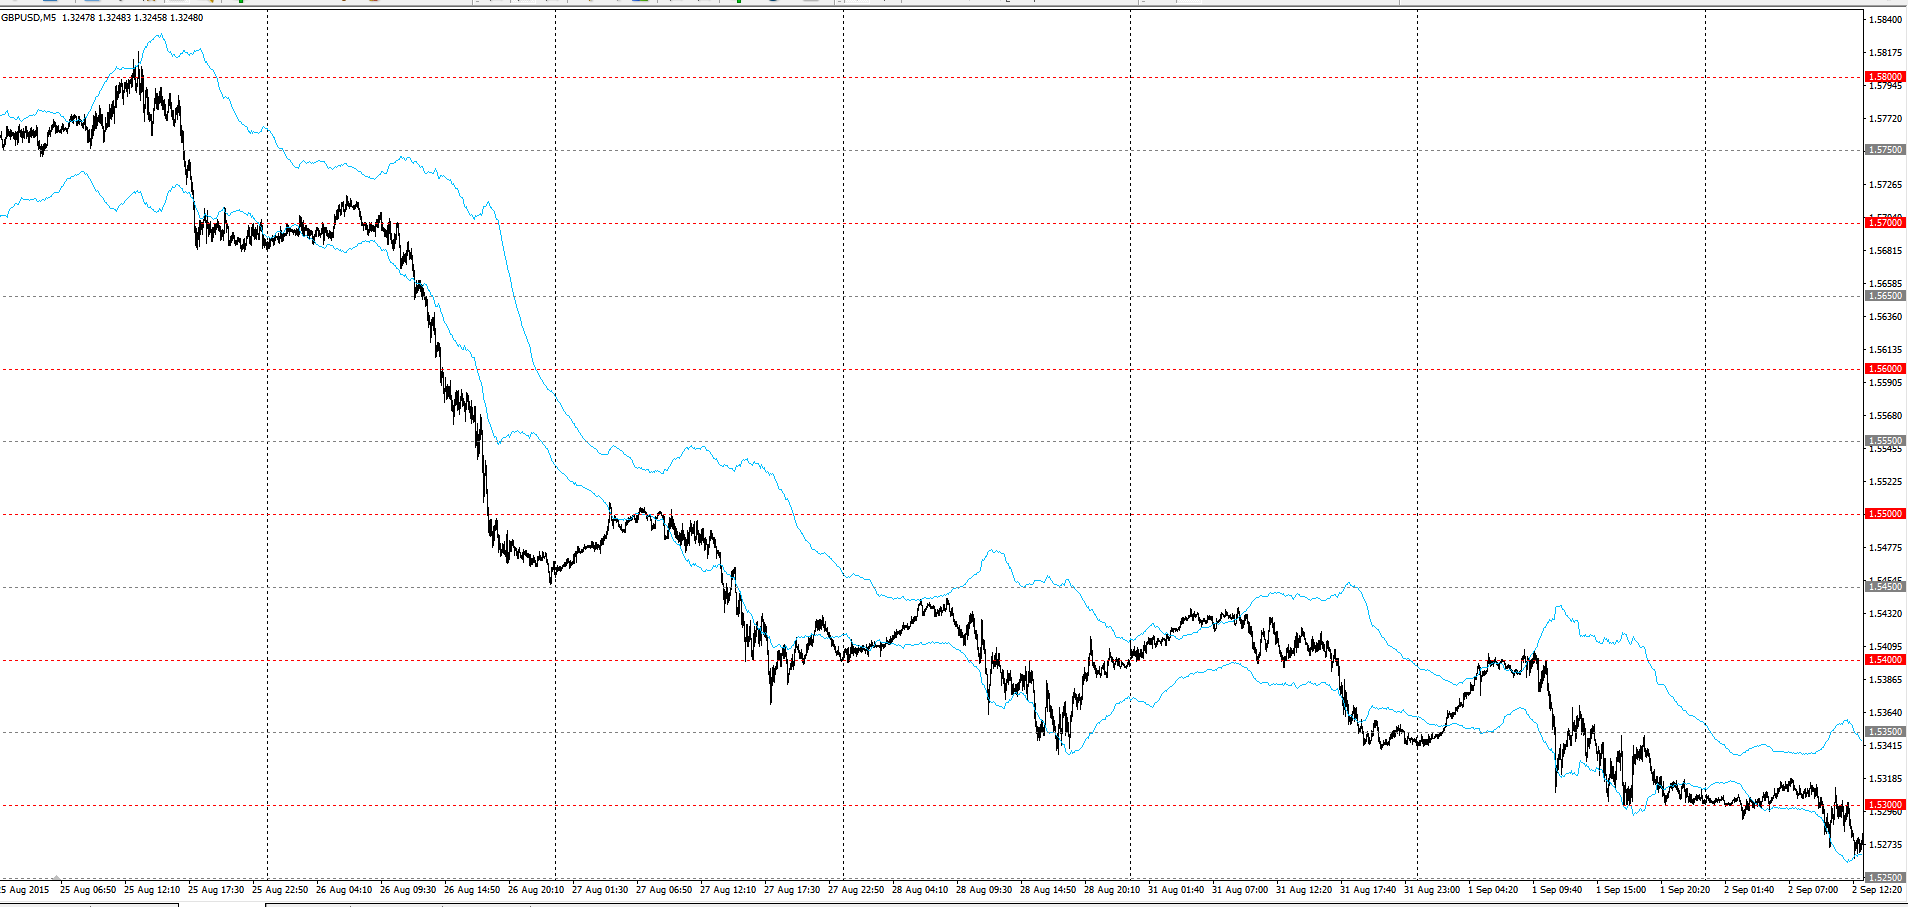Click the 1.56815 value on price scale
The width and height of the screenshot is (1908, 907).
(1886, 251)
